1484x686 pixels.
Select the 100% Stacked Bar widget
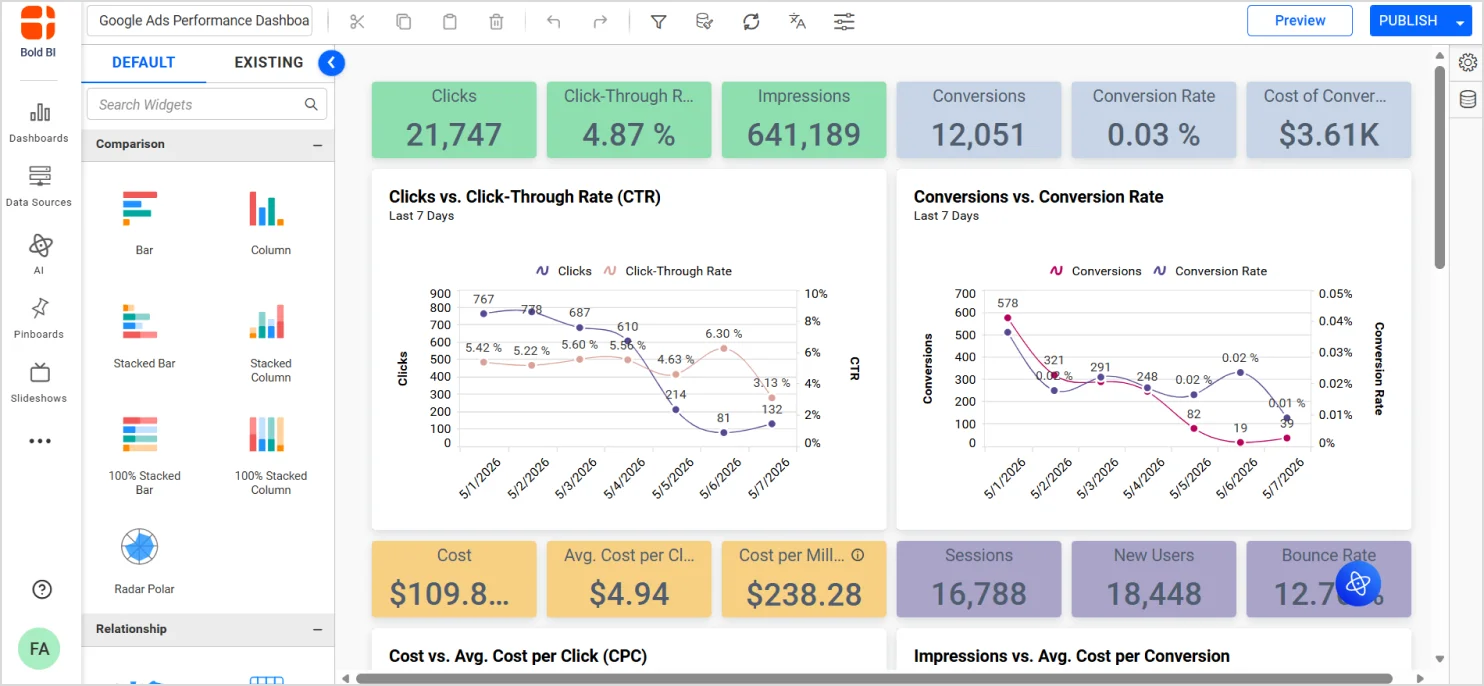(144, 455)
